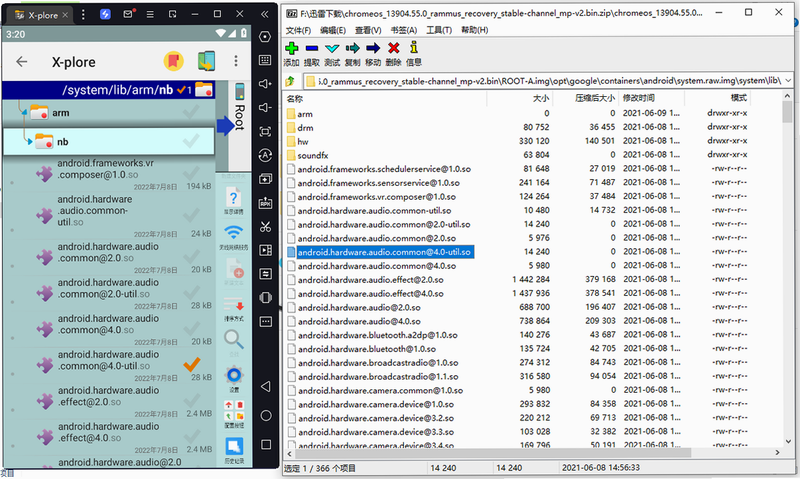The height and width of the screenshot is (479, 800).
Task: Sort by the 修改时间 column header
Action: coord(651,98)
